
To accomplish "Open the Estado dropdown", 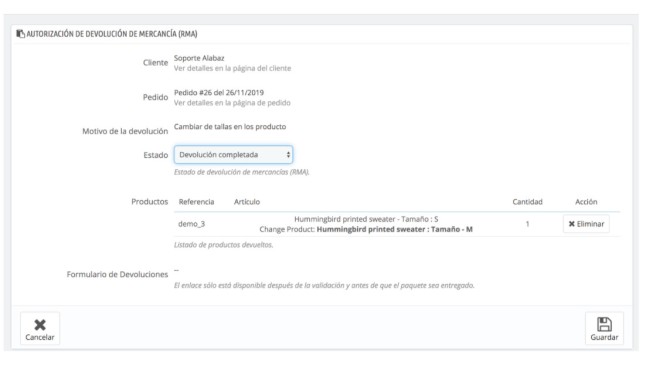I will point(234,155).
